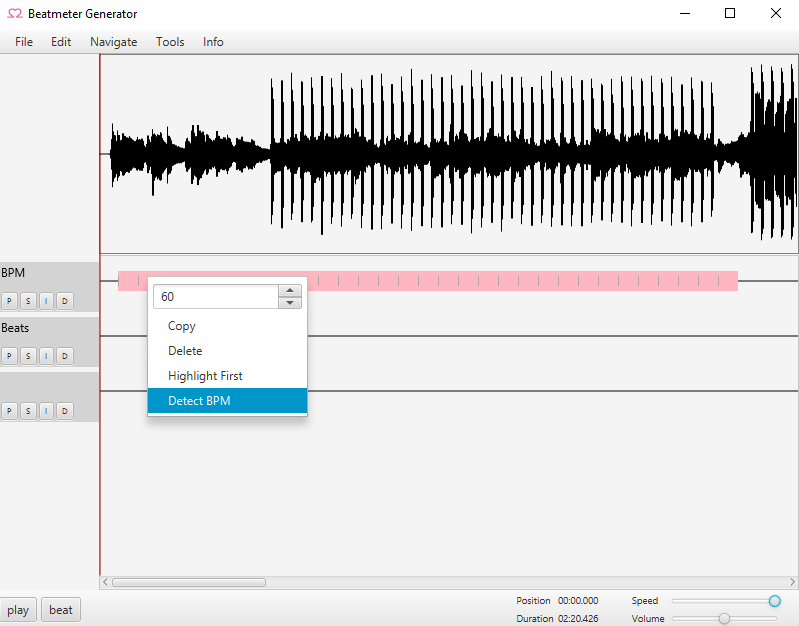Screen dimensions: 799x626
Task: Toggle the S button on Beats track
Action: point(28,356)
